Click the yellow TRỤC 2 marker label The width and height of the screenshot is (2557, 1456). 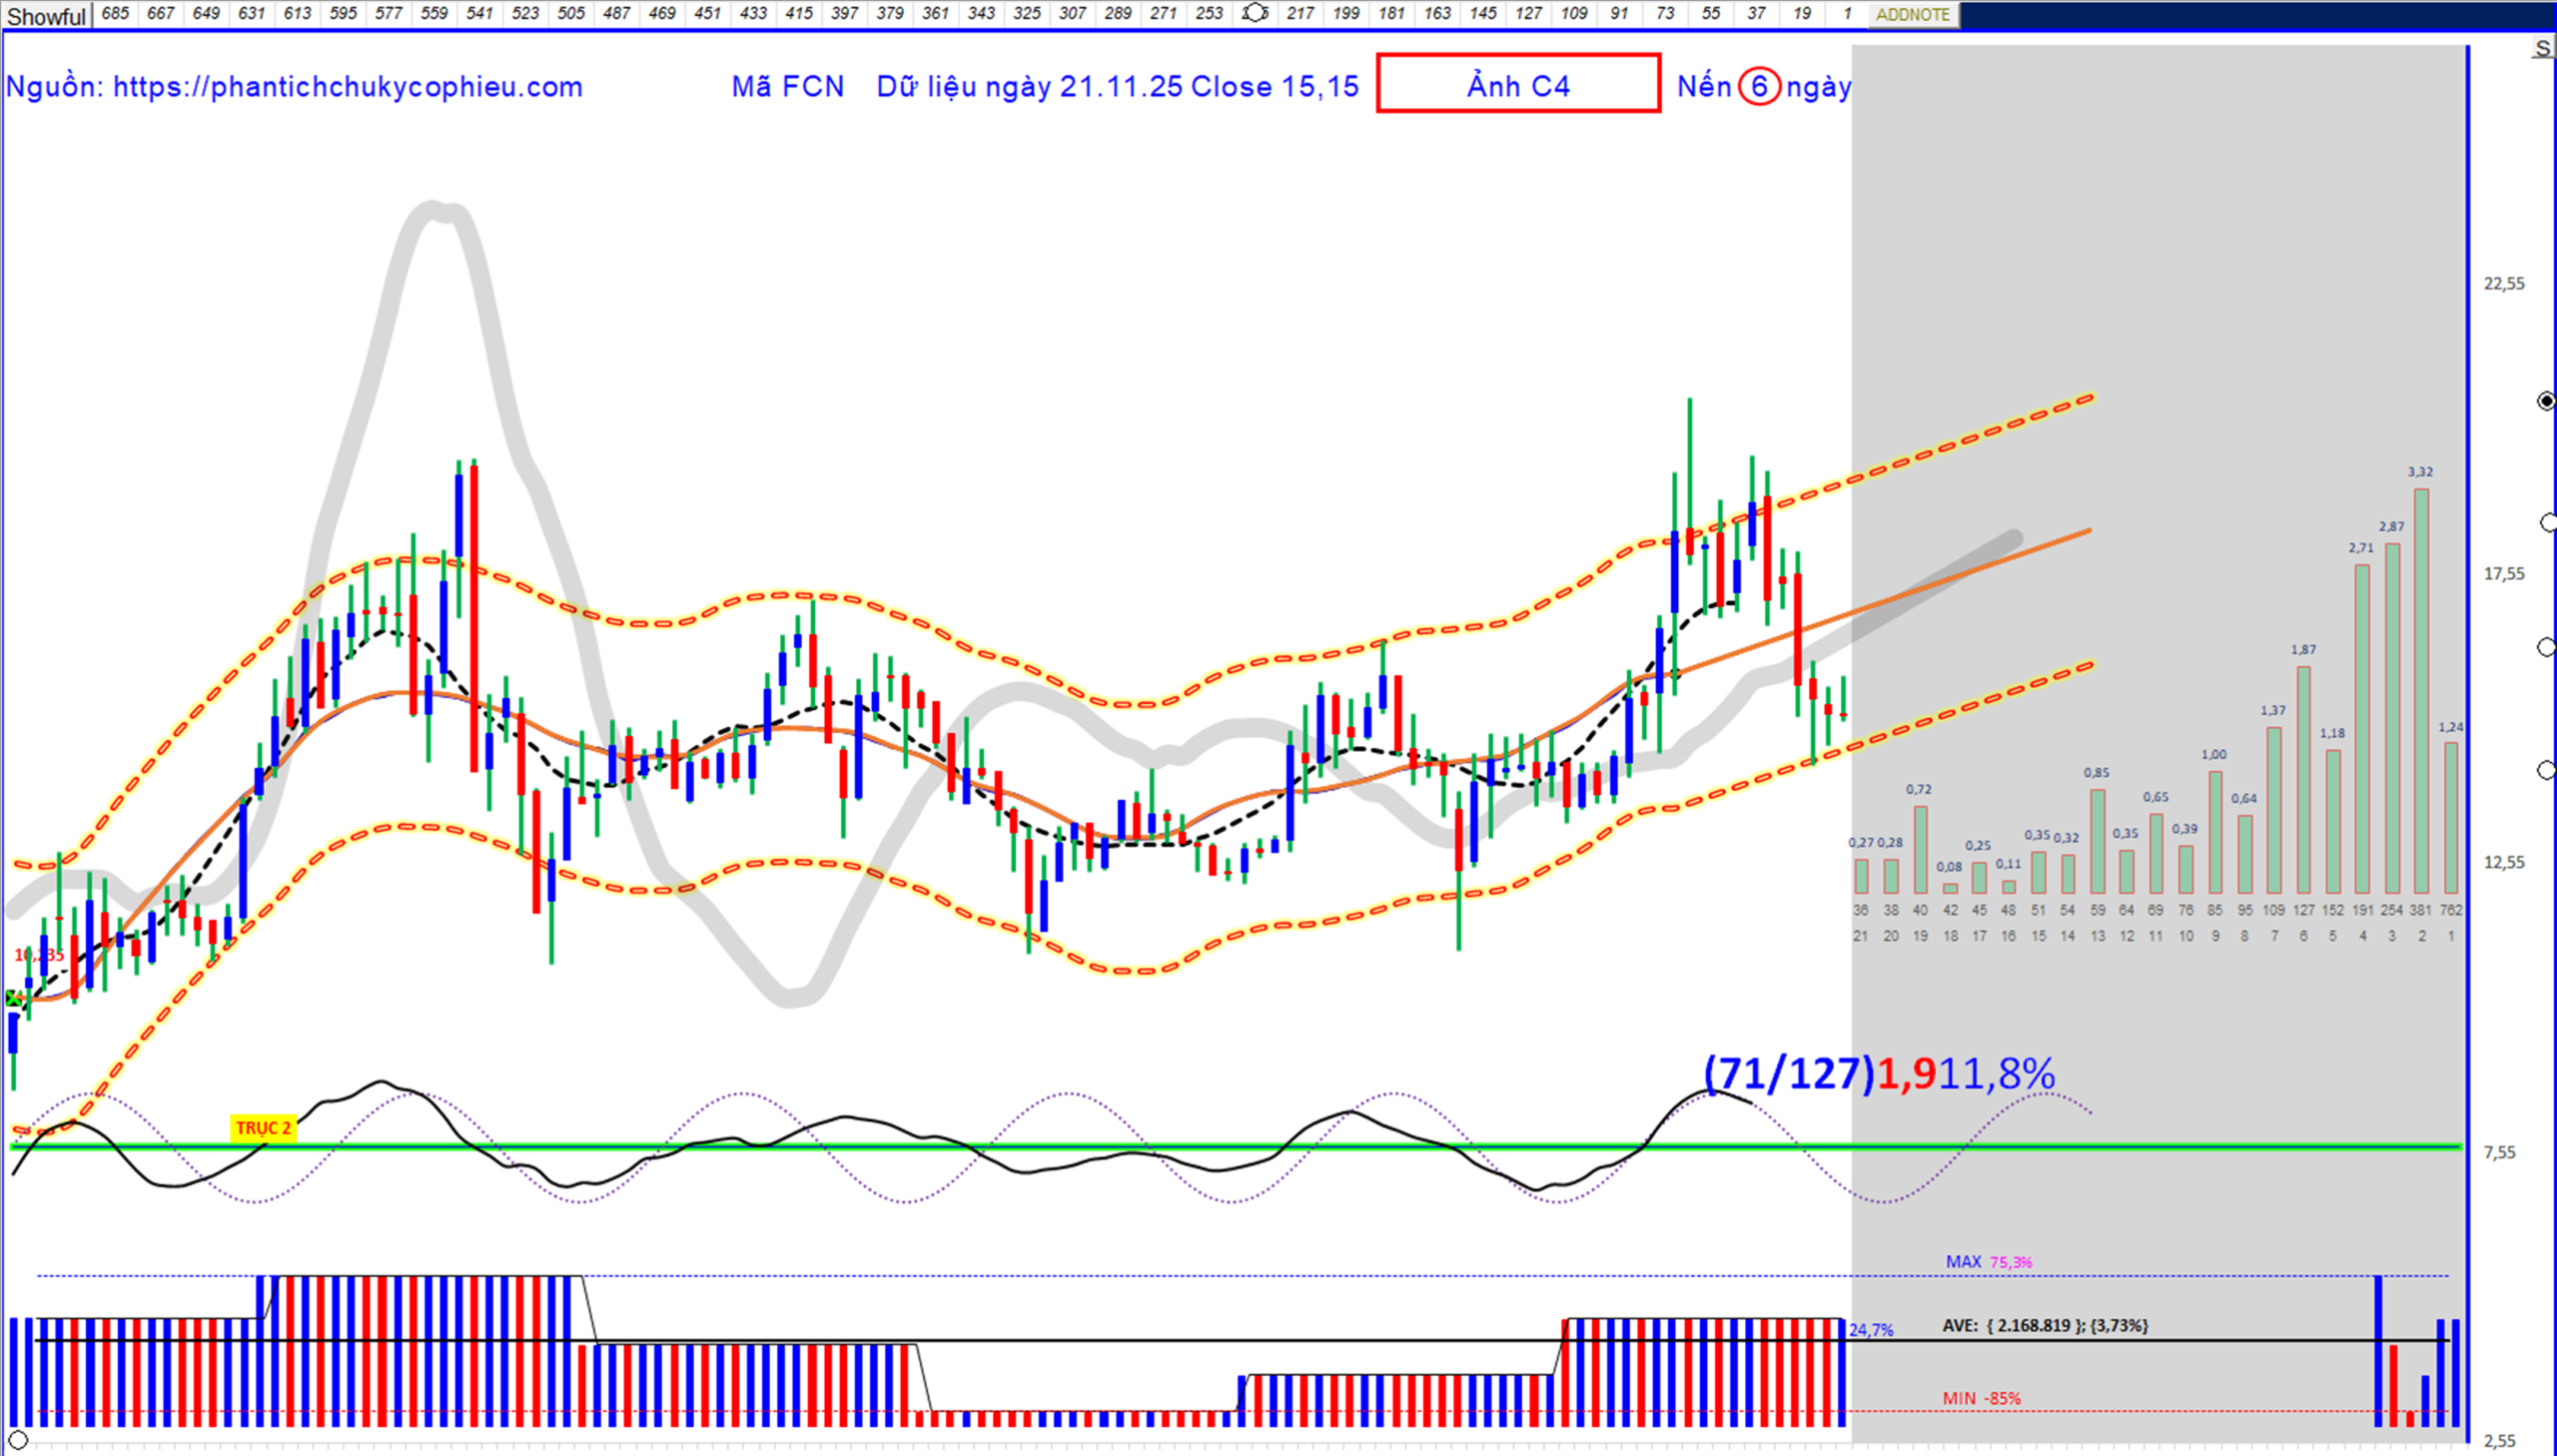click(263, 1128)
